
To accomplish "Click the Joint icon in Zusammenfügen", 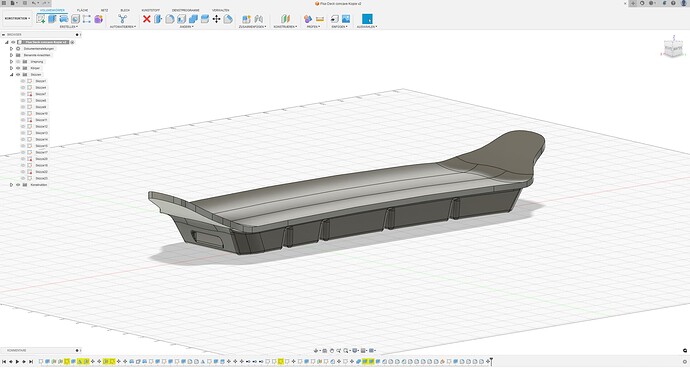I will point(259,18).
